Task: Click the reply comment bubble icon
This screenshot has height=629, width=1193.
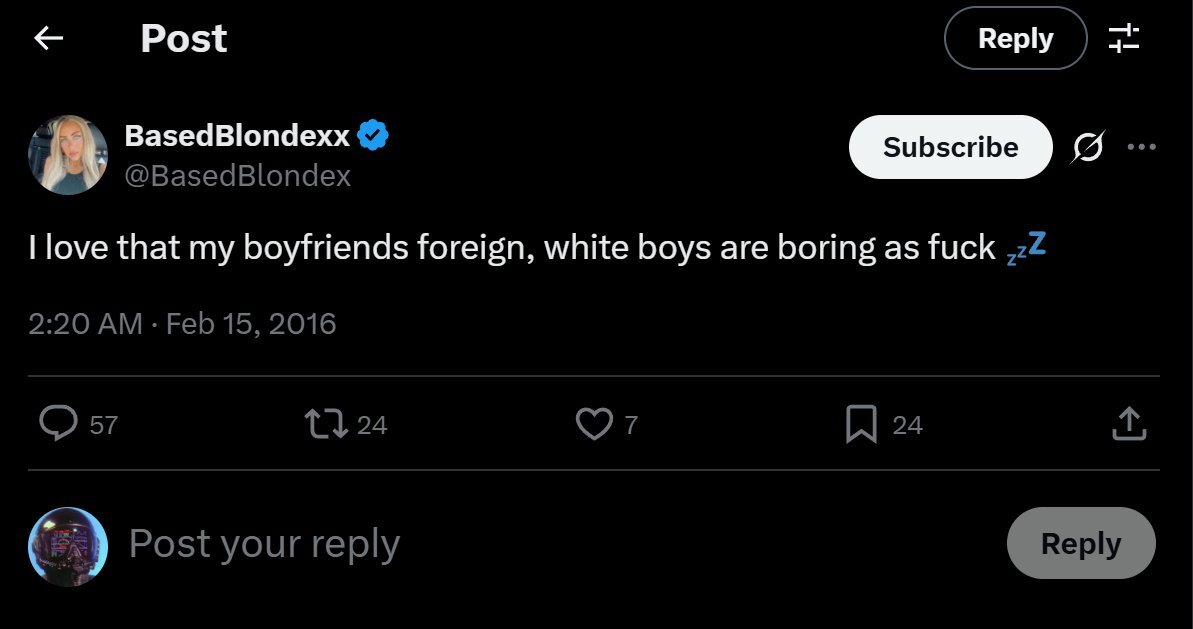Action: [58, 424]
